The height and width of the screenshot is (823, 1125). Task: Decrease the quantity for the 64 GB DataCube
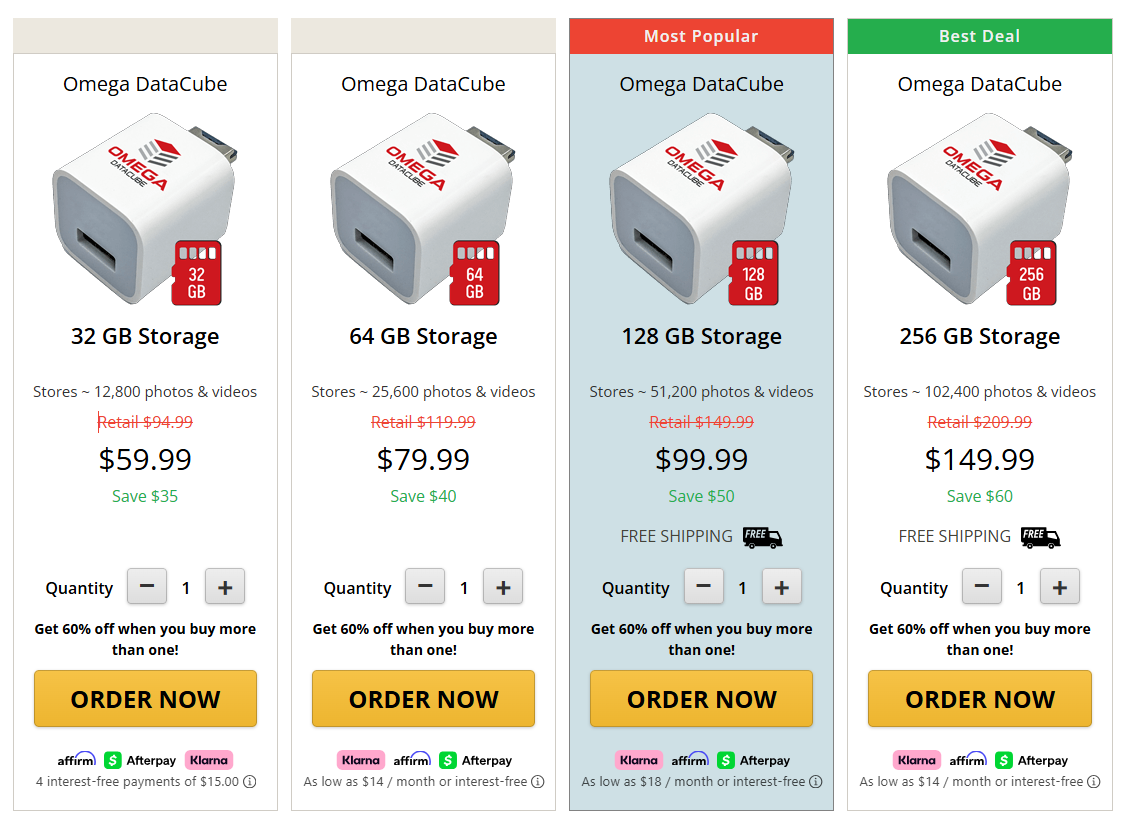[425, 586]
